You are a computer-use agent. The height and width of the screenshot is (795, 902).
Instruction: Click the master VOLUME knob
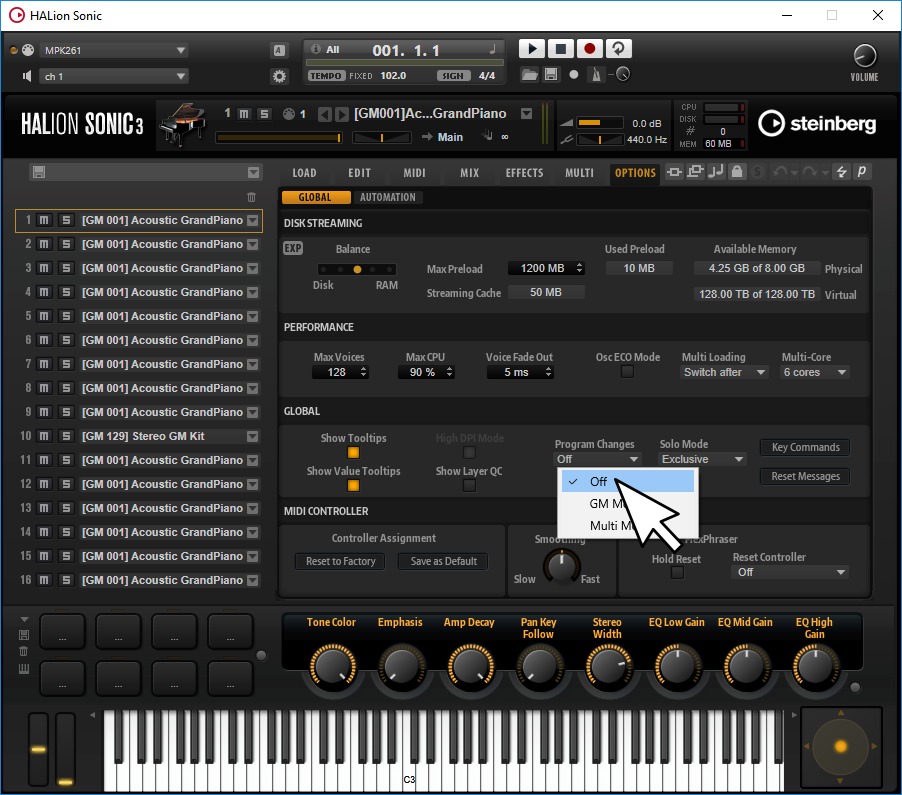[865, 56]
